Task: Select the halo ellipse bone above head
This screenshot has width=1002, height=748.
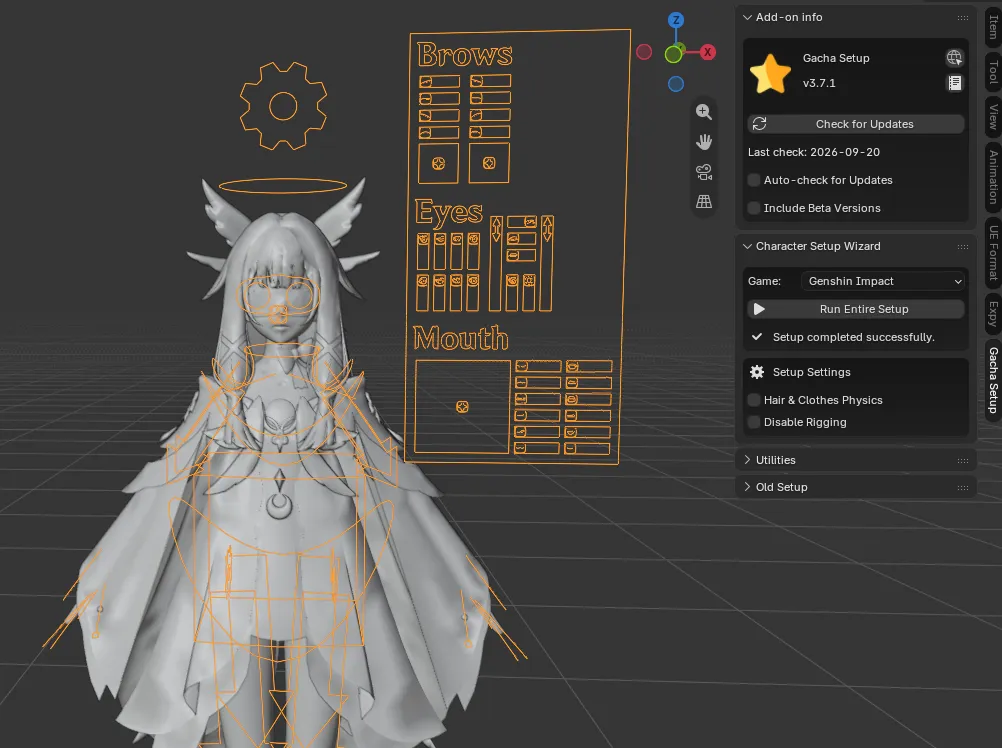Action: pos(283,186)
